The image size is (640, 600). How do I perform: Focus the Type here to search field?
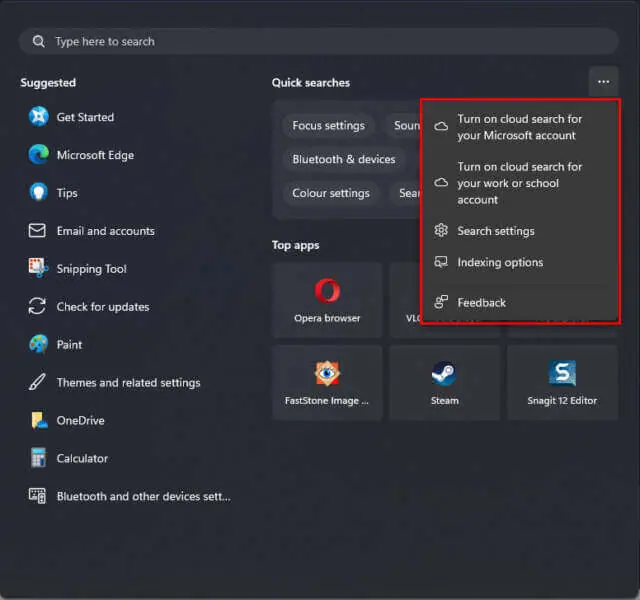pos(319,41)
